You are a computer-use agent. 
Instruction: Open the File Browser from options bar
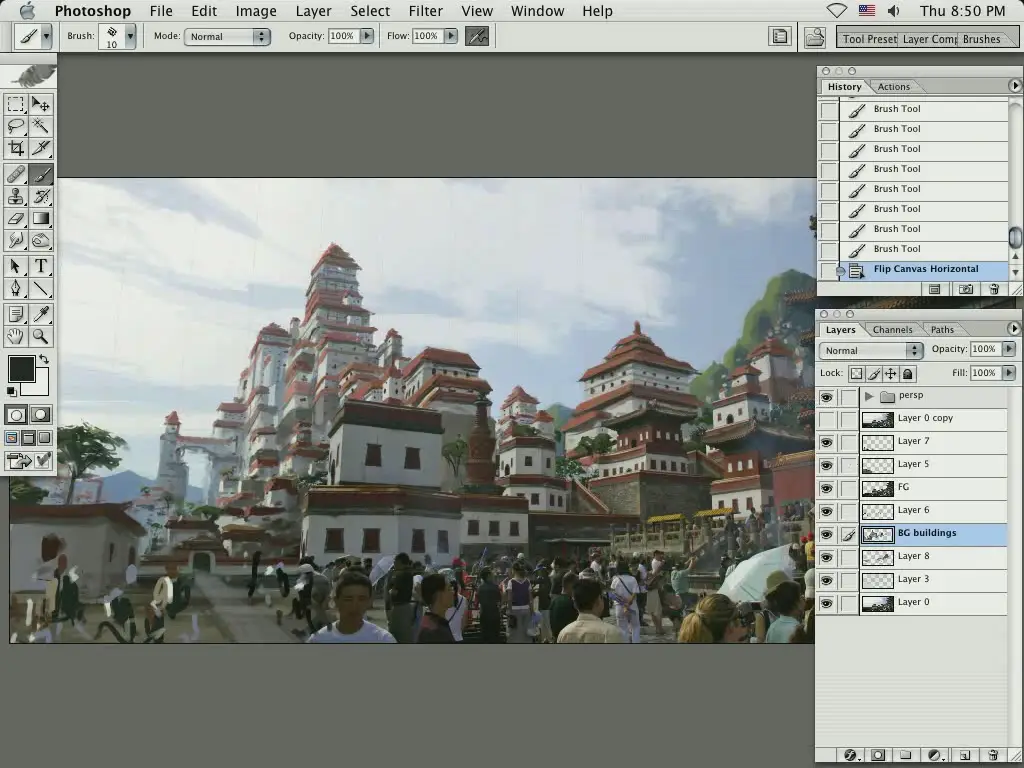[x=814, y=37]
